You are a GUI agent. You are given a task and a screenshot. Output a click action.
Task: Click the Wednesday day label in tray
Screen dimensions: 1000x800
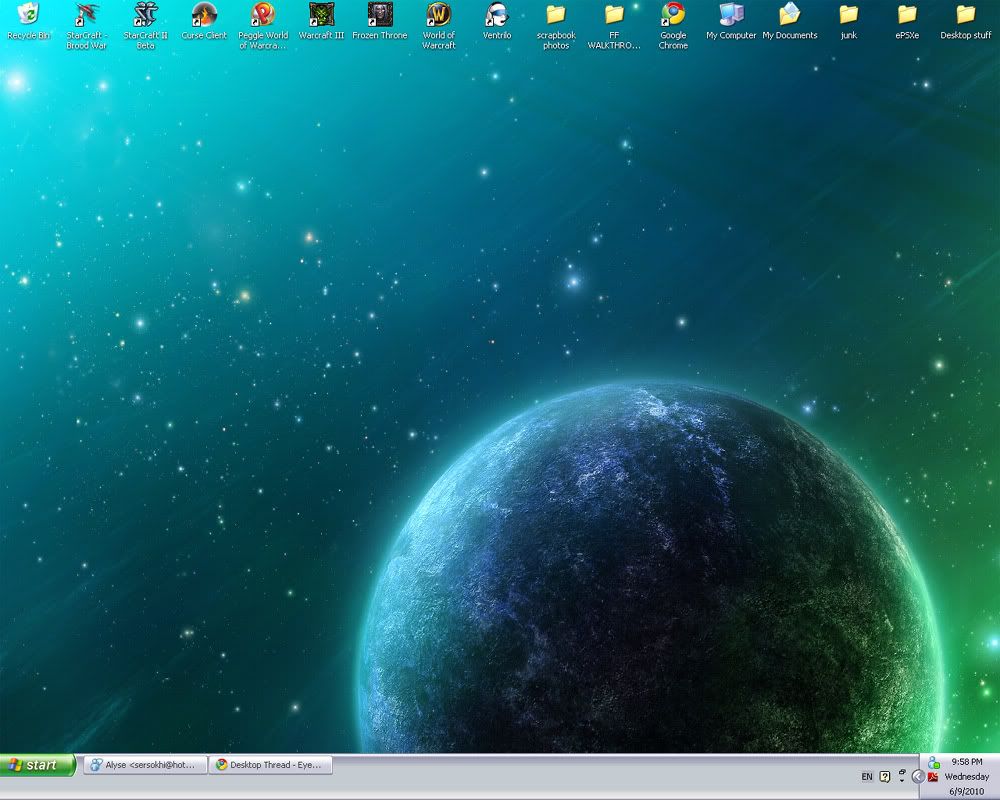point(967,776)
